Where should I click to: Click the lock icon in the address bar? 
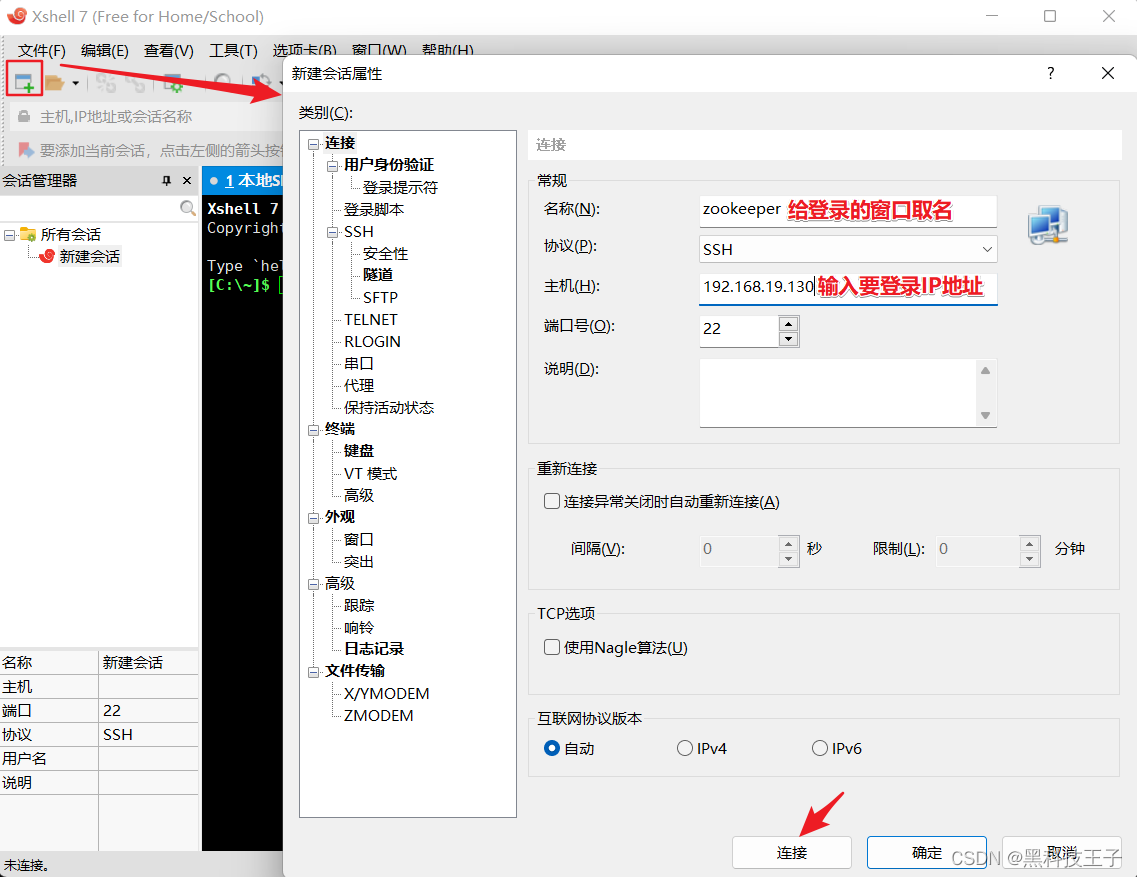click(24, 117)
